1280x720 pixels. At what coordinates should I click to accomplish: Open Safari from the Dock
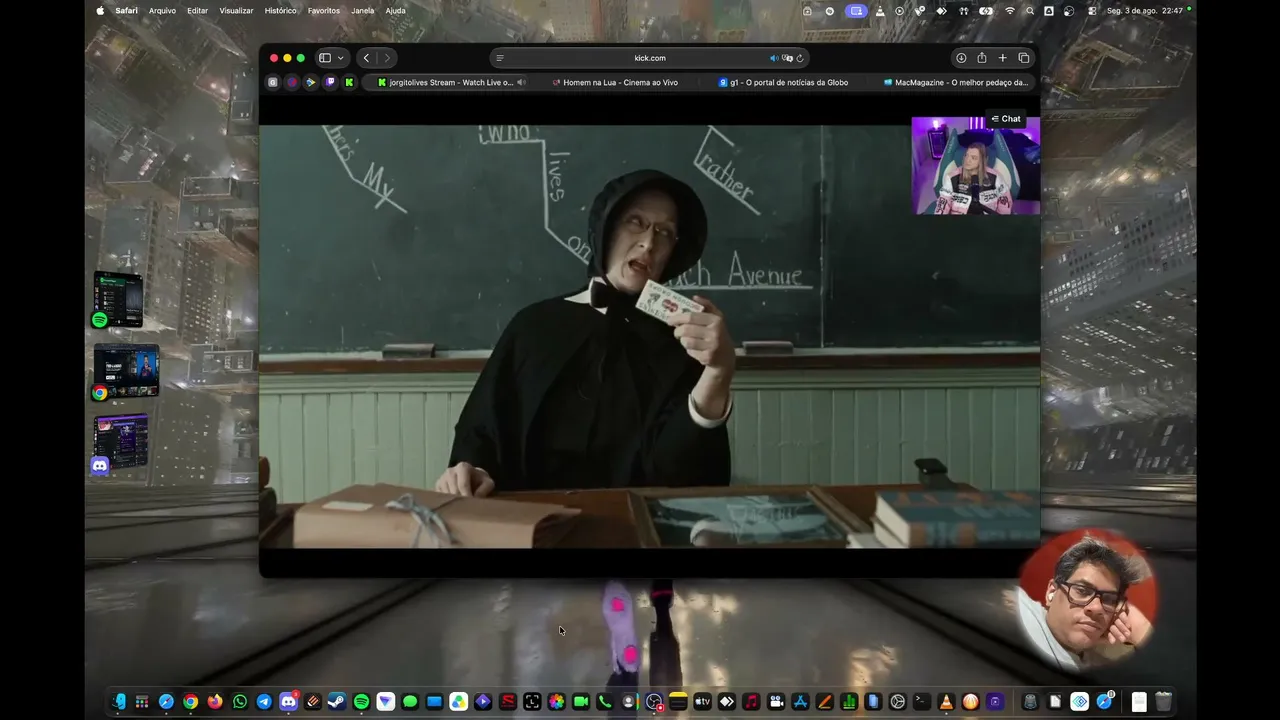(x=166, y=702)
